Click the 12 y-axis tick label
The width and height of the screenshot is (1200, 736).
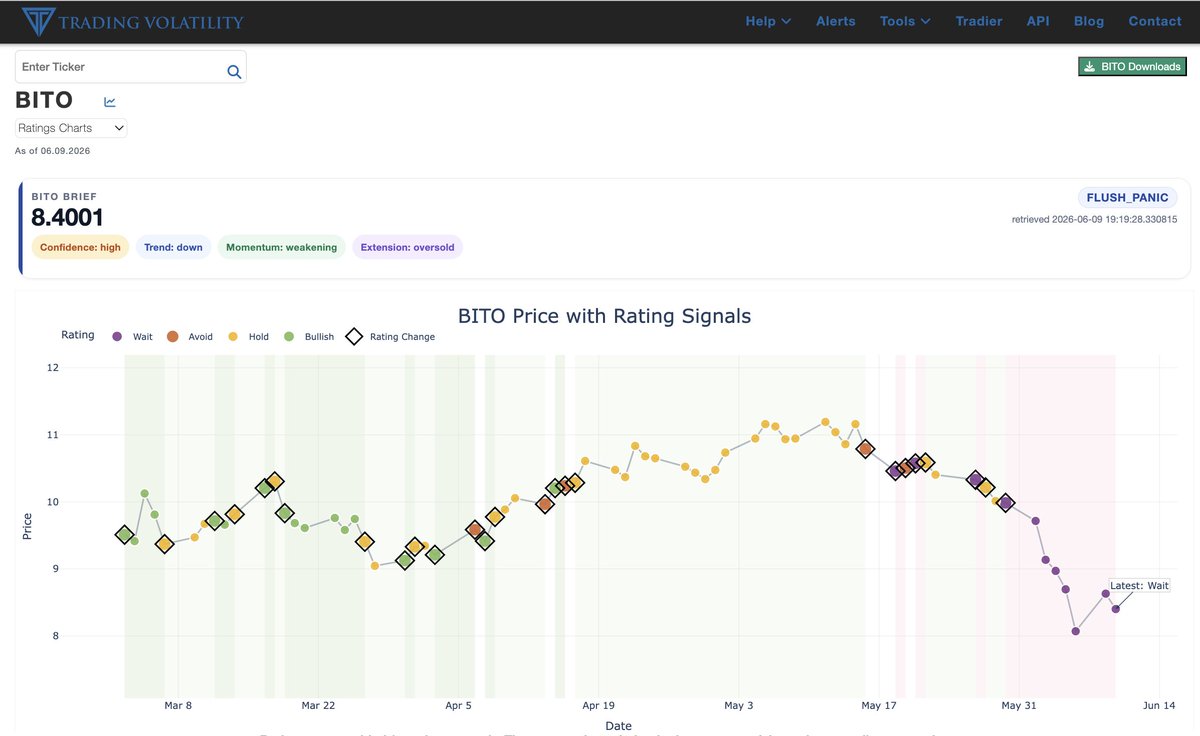click(52, 368)
